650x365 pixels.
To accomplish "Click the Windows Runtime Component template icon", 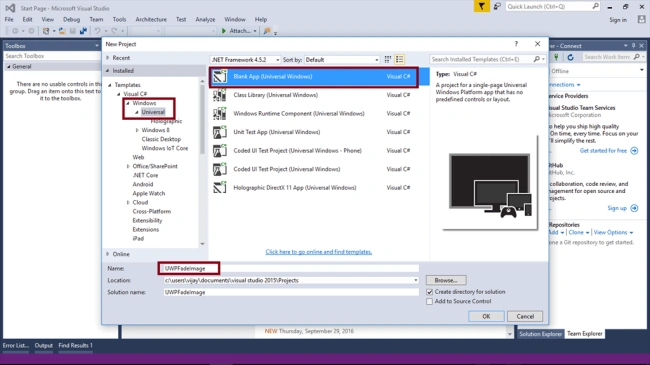I will pos(220,114).
